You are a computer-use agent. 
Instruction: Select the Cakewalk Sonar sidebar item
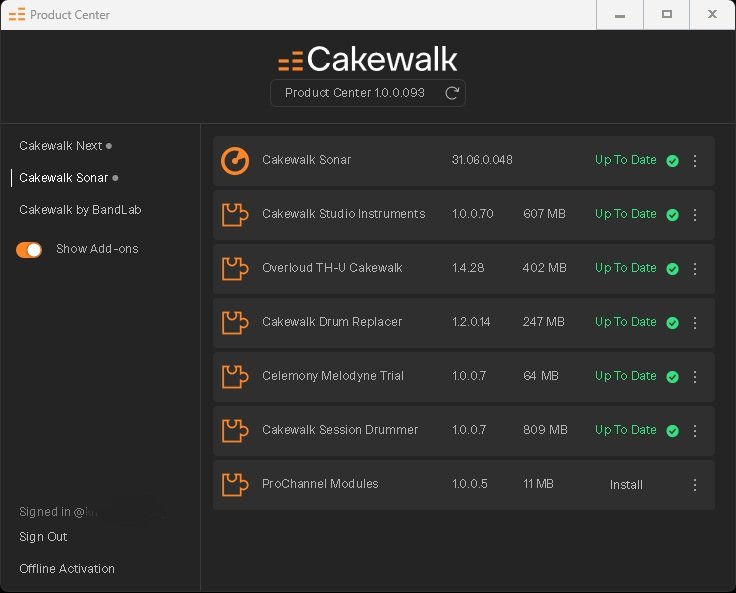click(x=63, y=177)
